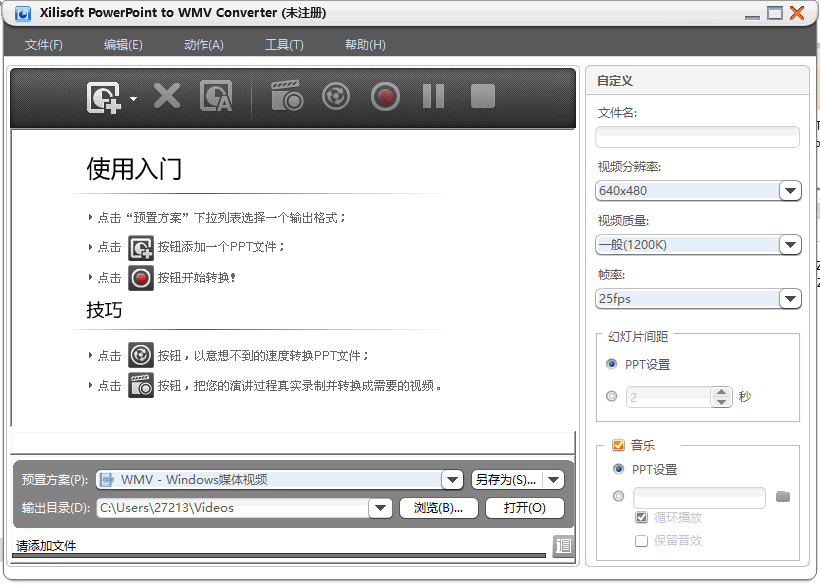Click the app icon in title bar

tap(22, 13)
